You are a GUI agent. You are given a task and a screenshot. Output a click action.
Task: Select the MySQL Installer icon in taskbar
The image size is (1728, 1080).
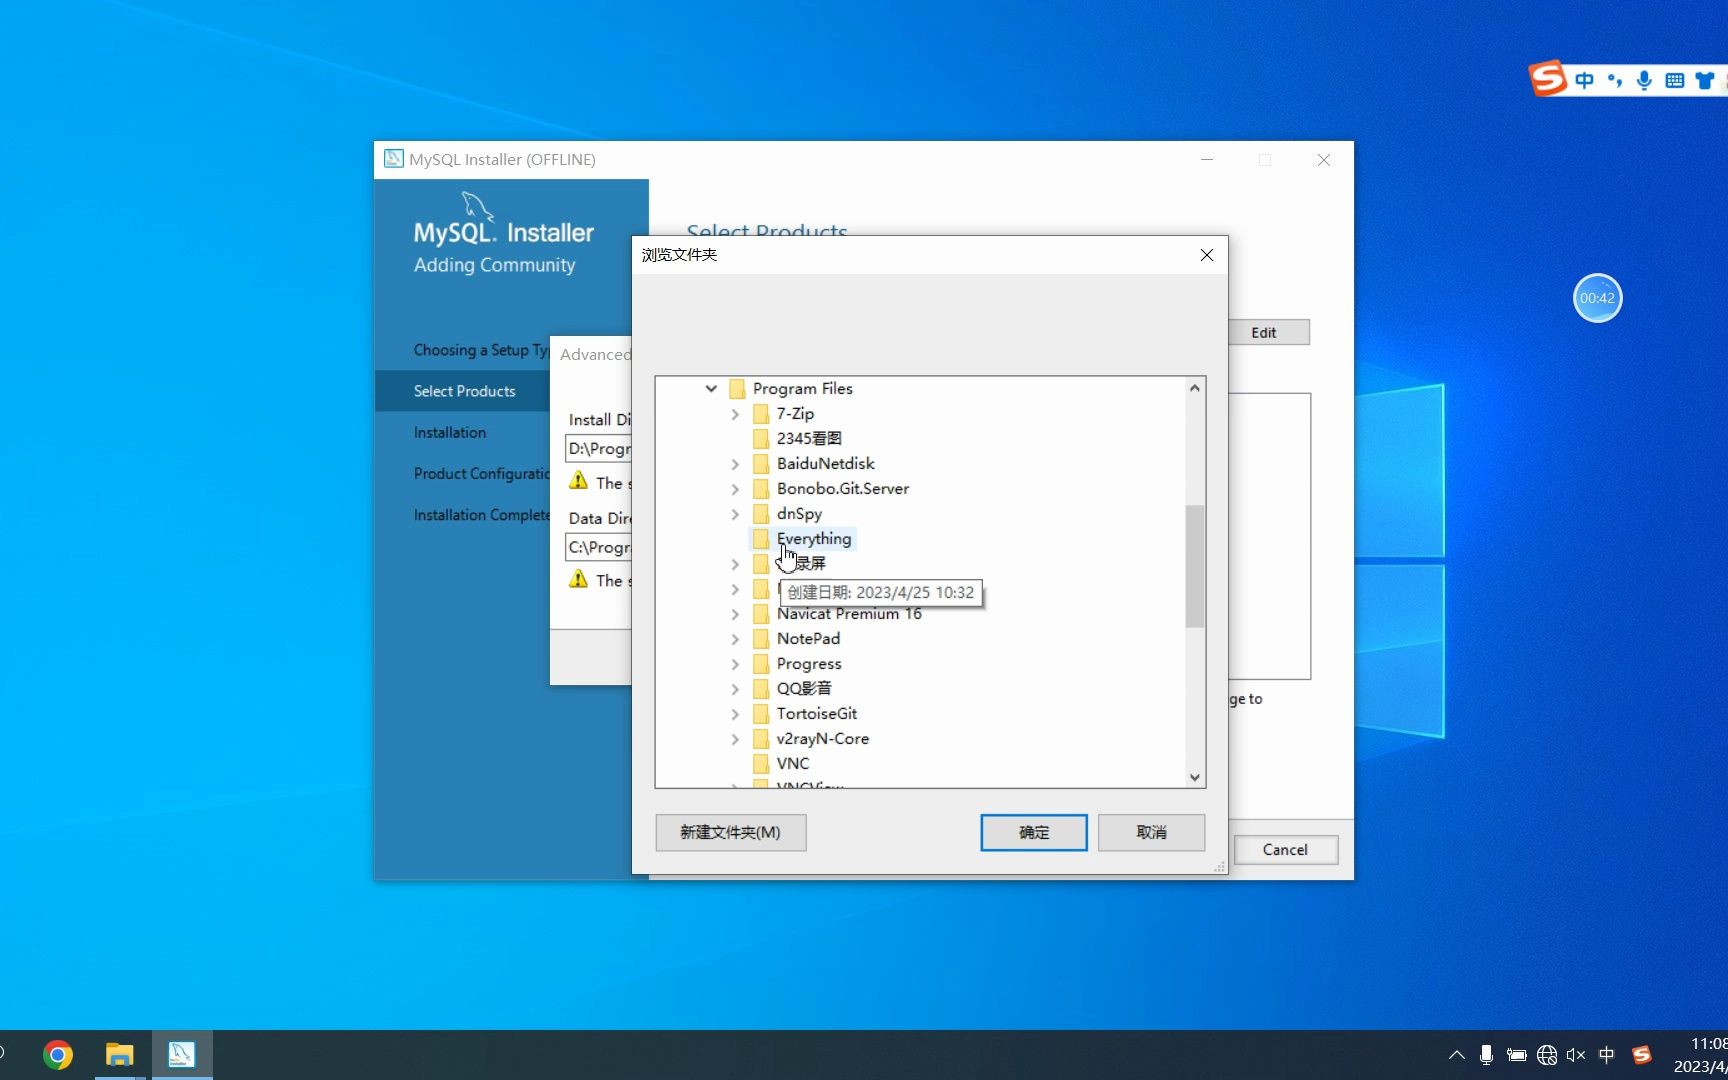(181, 1054)
